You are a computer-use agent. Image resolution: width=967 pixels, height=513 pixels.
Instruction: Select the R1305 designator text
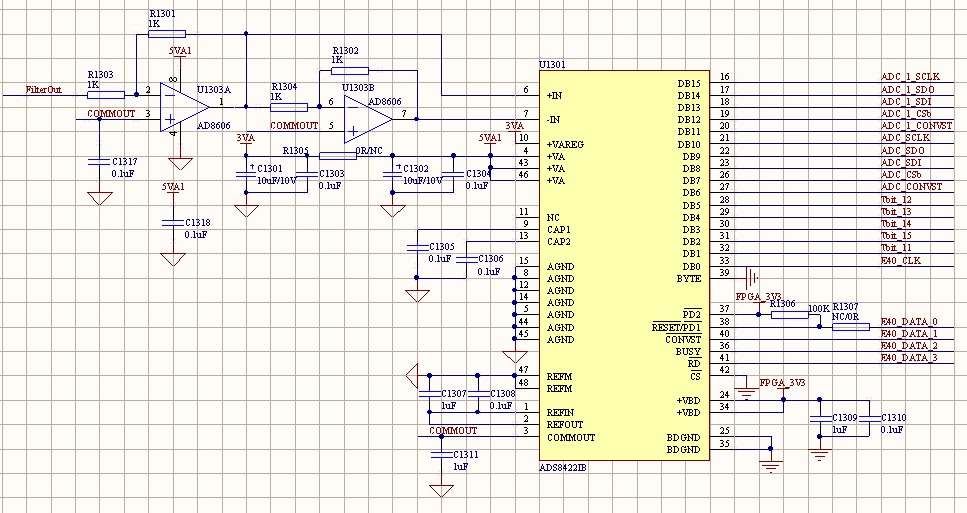pyautogui.click(x=295, y=150)
